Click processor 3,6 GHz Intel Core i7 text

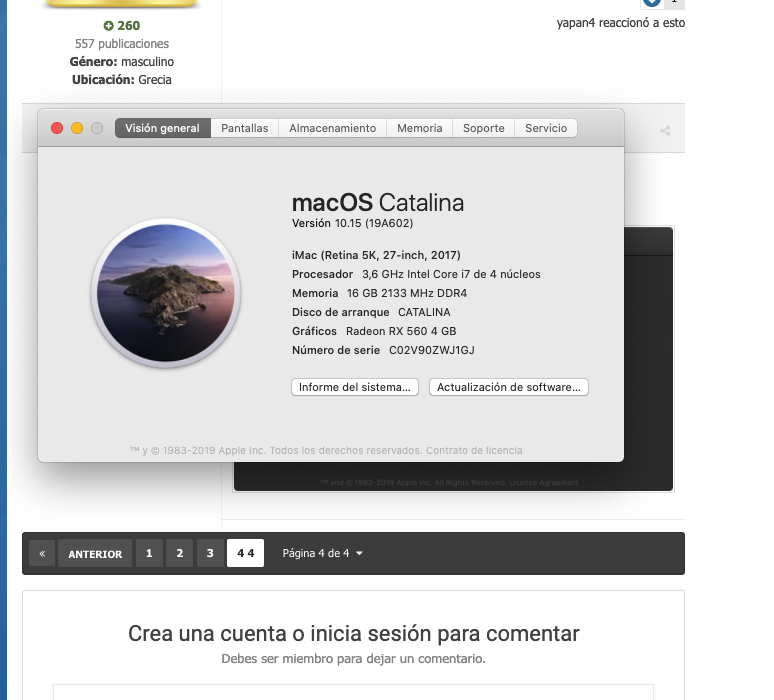pyautogui.click(x=451, y=274)
